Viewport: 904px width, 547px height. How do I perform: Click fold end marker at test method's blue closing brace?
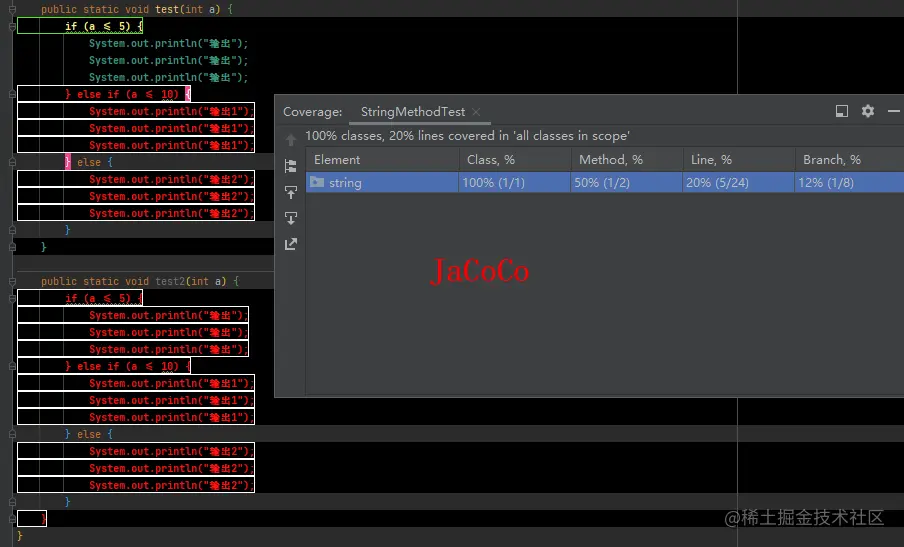click(x=12, y=230)
